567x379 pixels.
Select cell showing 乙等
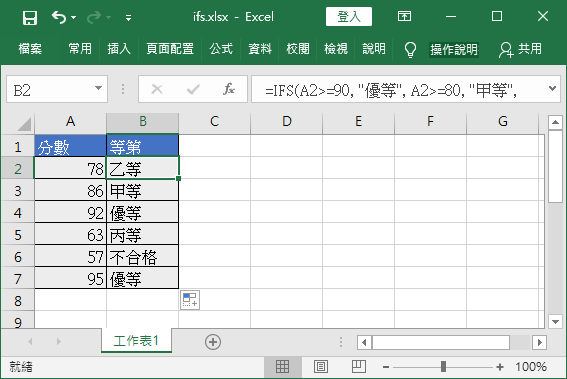coord(142,169)
